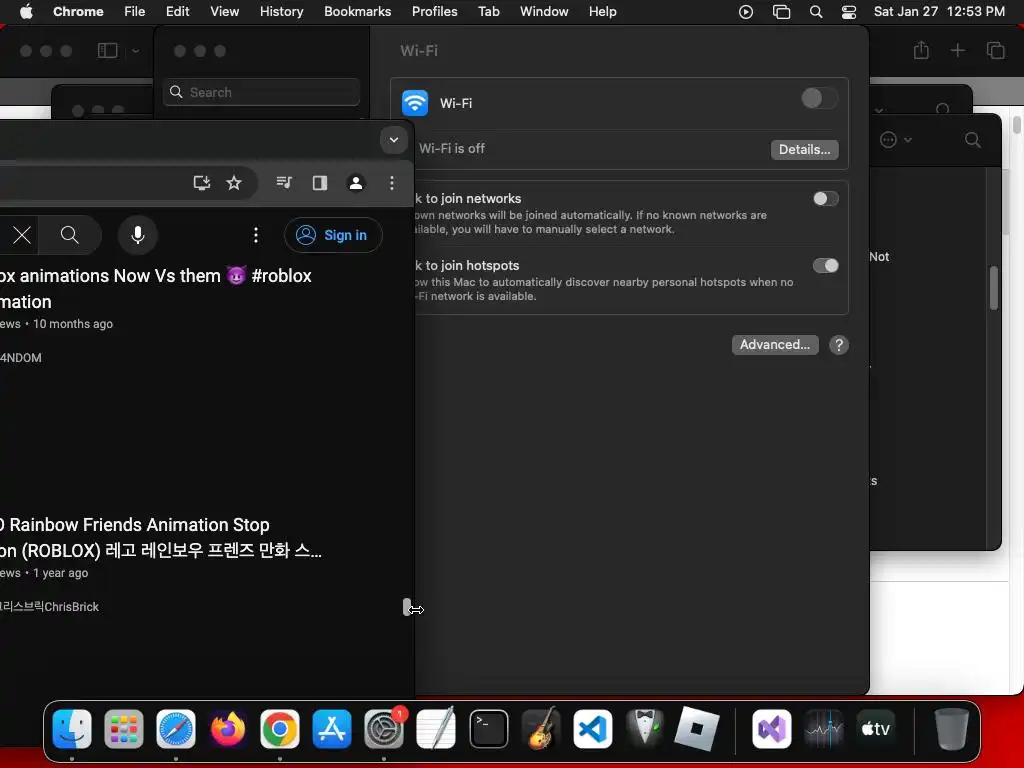
Task: Open the History menu
Action: tap(281, 11)
